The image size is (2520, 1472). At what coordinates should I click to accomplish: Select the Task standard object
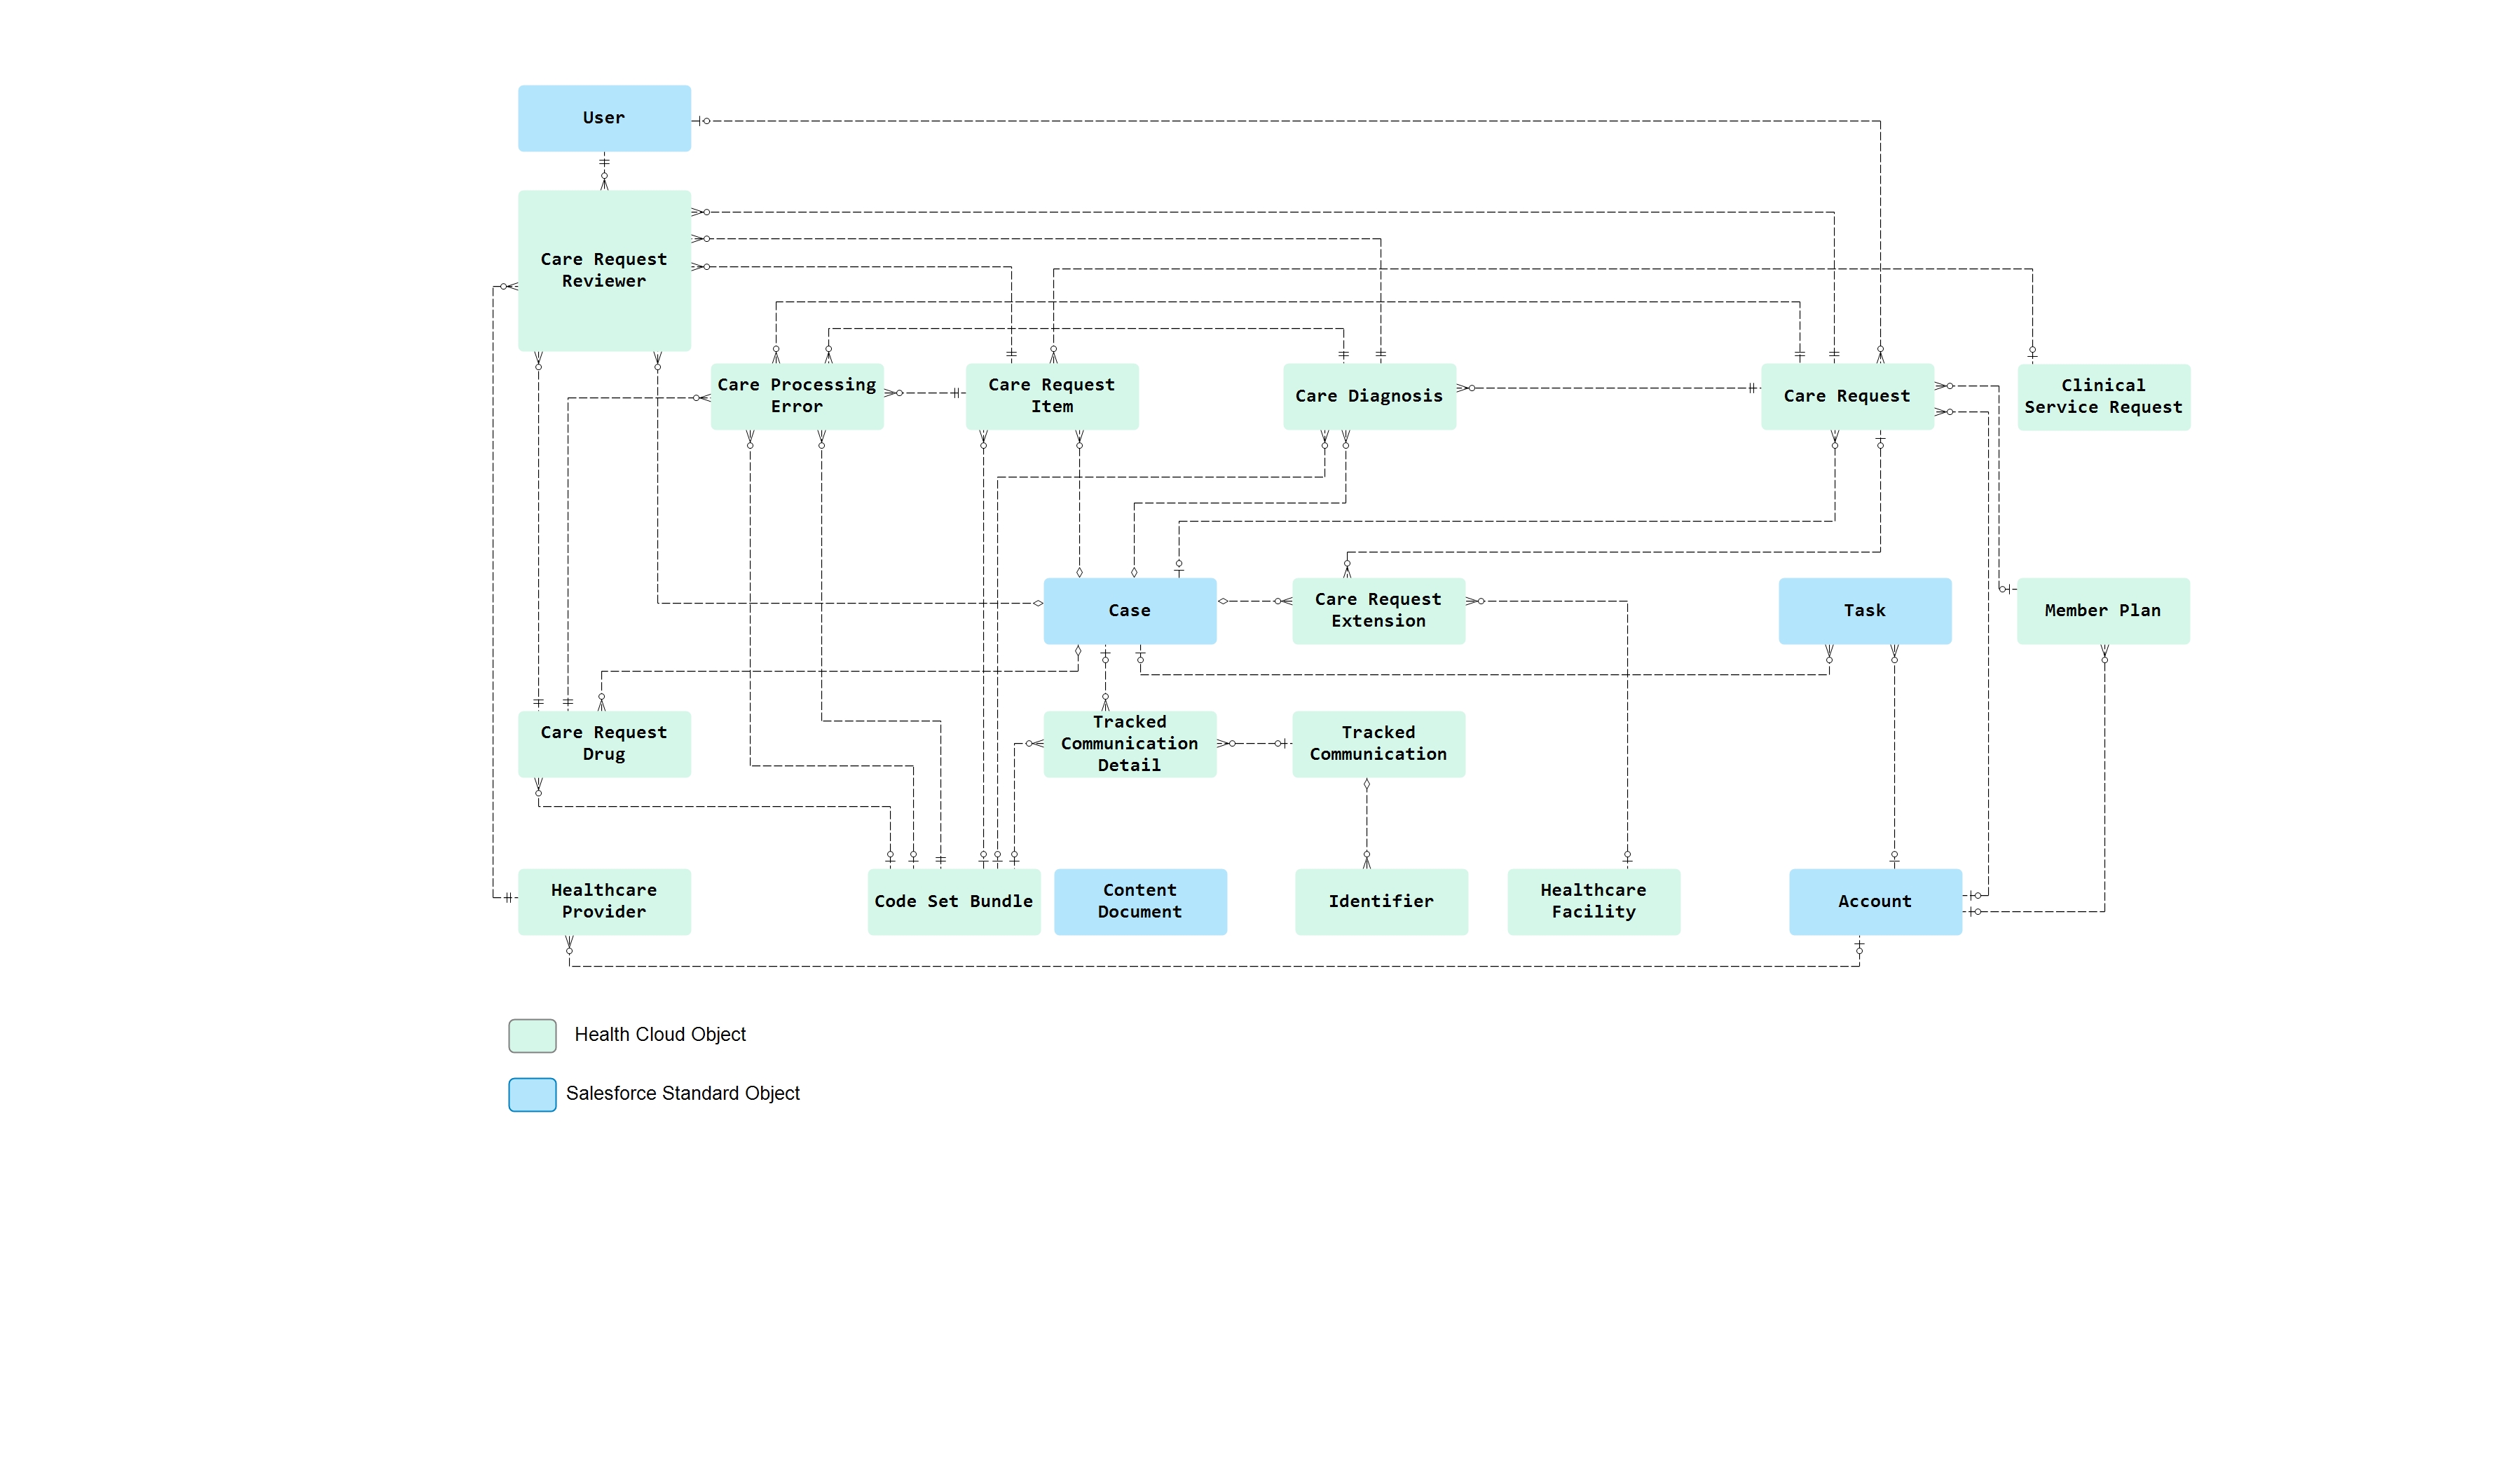tap(1864, 610)
